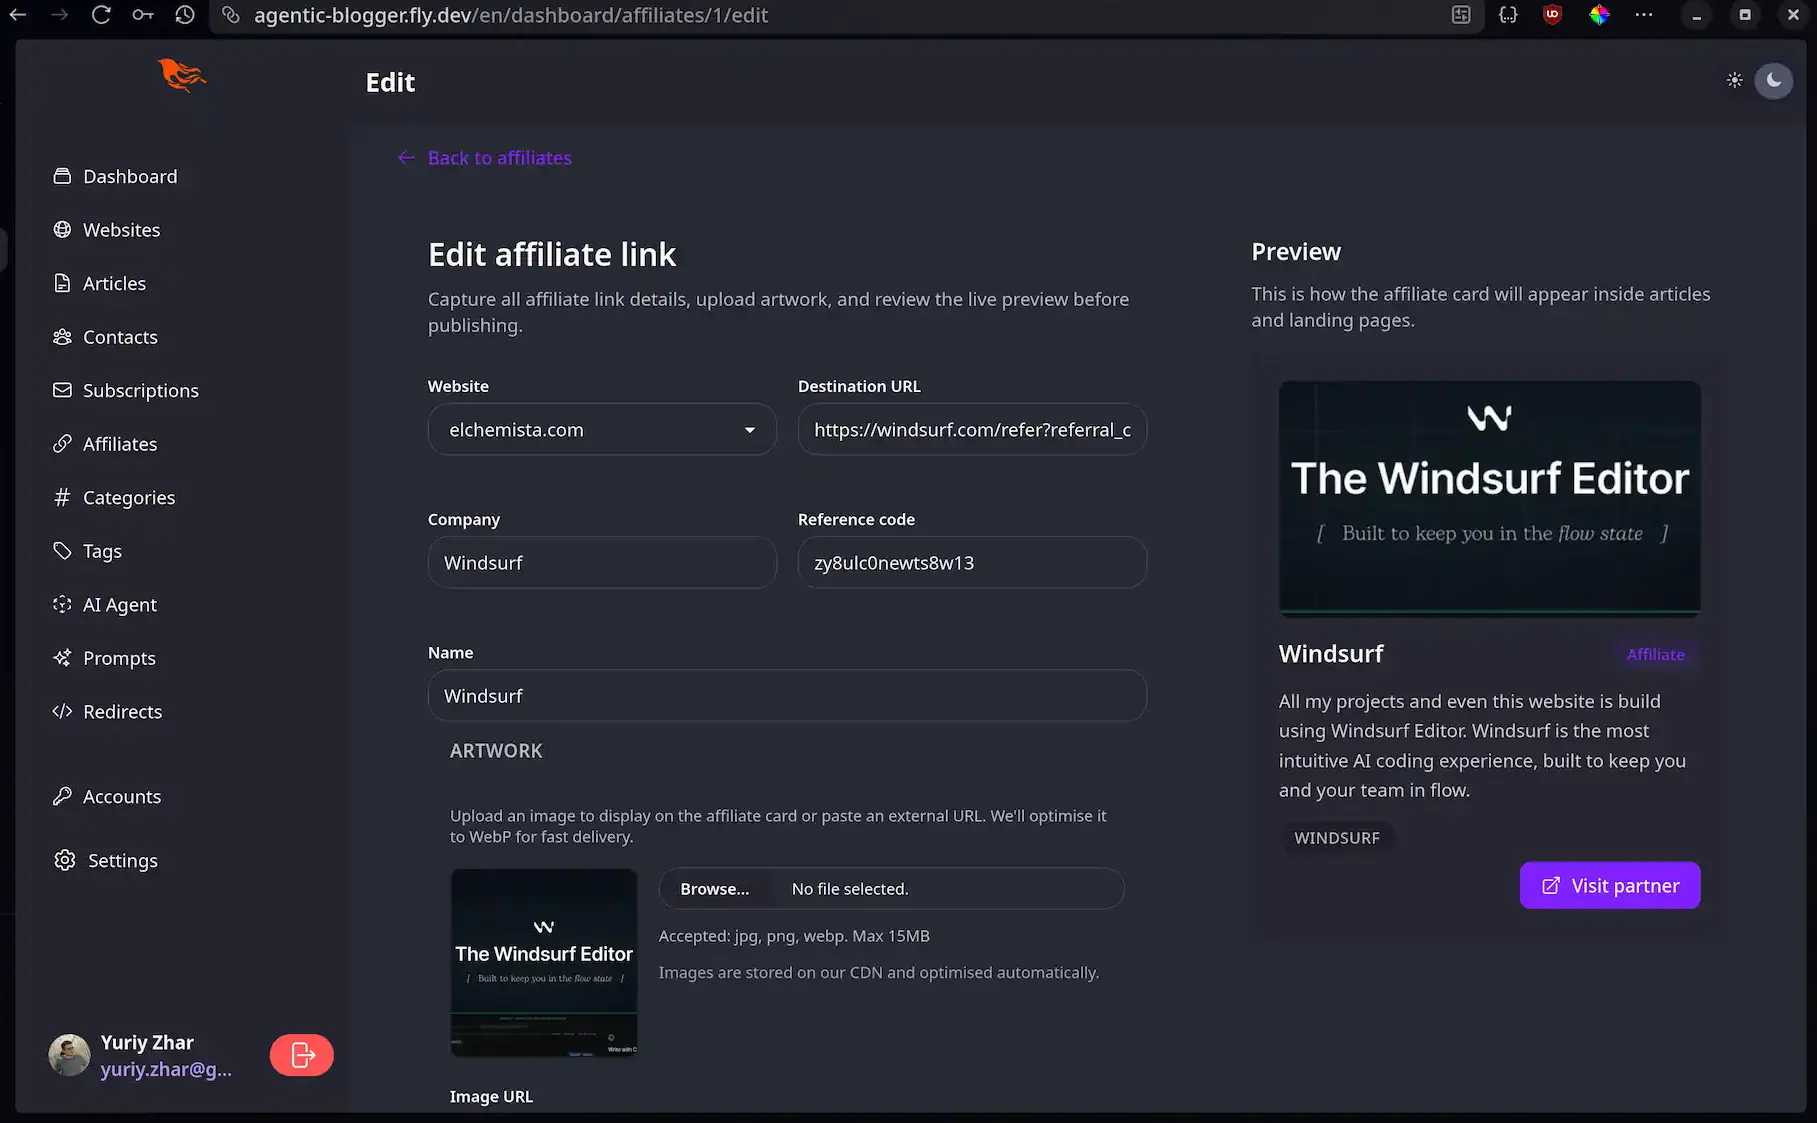Open the browser extensions puzzle menu

tap(1508, 15)
